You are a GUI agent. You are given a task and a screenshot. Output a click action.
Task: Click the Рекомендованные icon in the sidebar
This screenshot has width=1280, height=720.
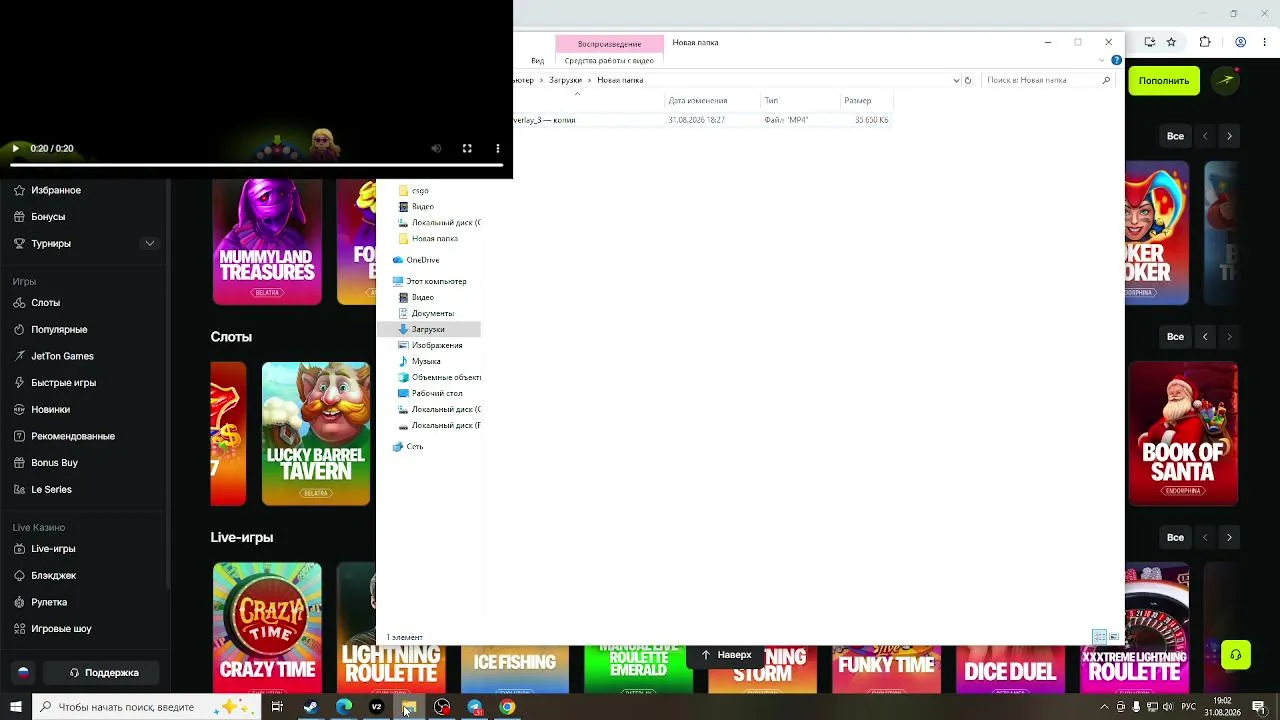point(20,436)
